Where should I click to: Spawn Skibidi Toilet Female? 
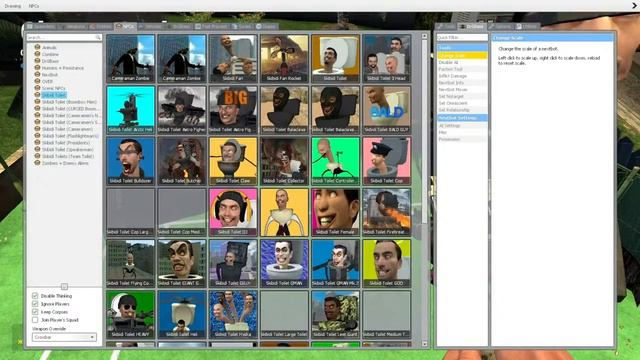click(x=336, y=212)
